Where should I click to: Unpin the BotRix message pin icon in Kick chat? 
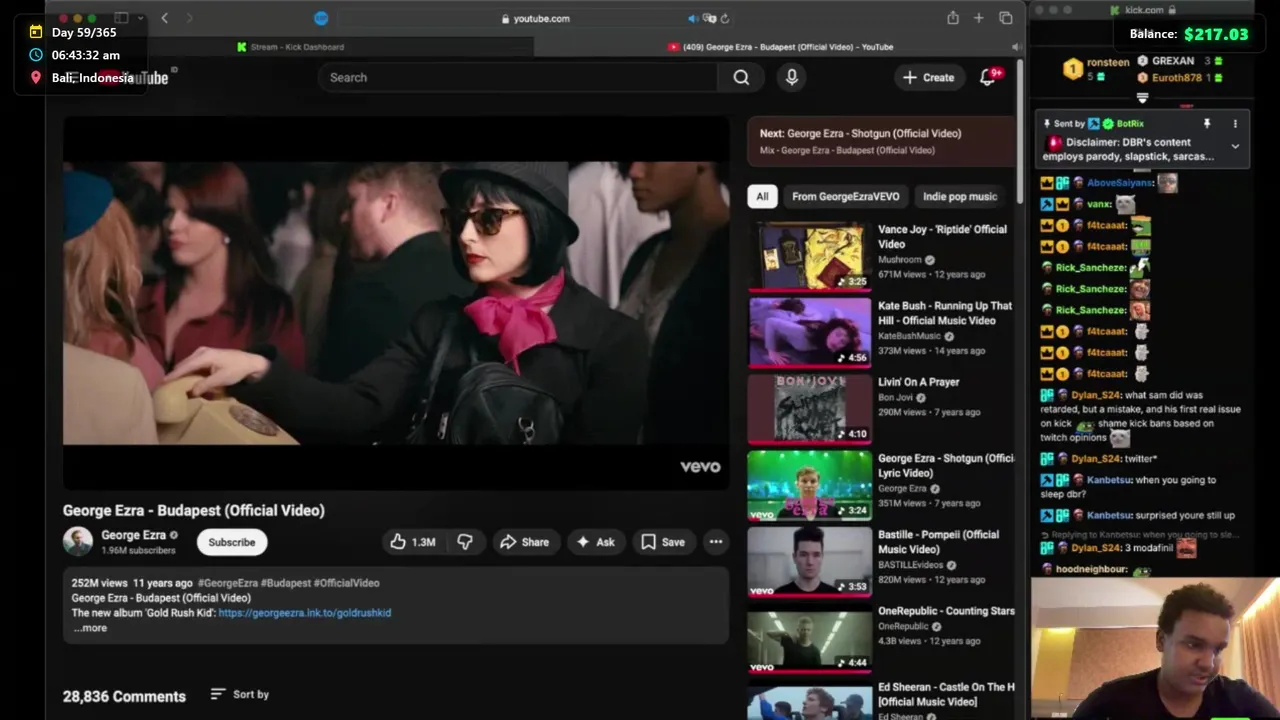(1207, 124)
